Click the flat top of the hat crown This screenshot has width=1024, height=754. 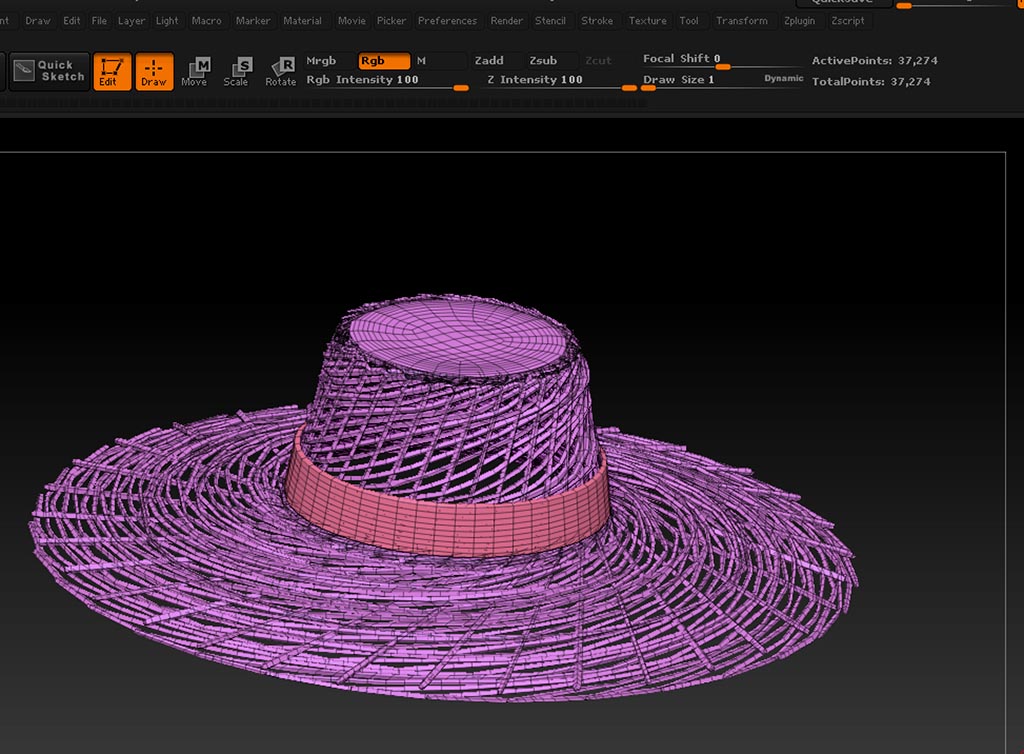(458, 336)
